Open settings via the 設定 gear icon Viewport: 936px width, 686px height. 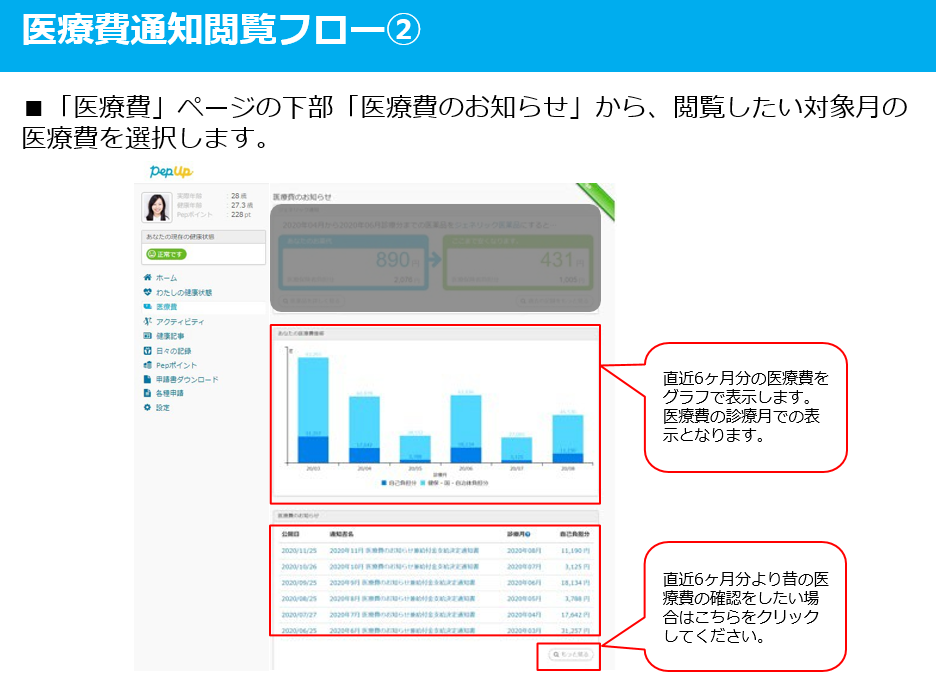pyautogui.click(x=147, y=408)
